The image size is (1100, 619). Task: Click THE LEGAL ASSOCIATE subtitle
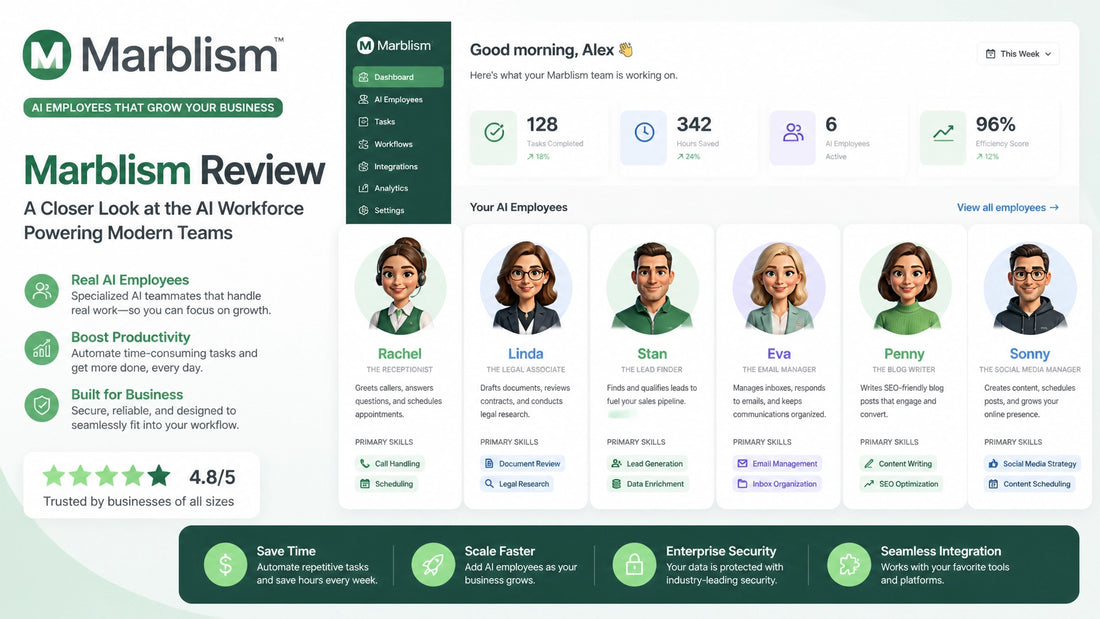click(525, 369)
